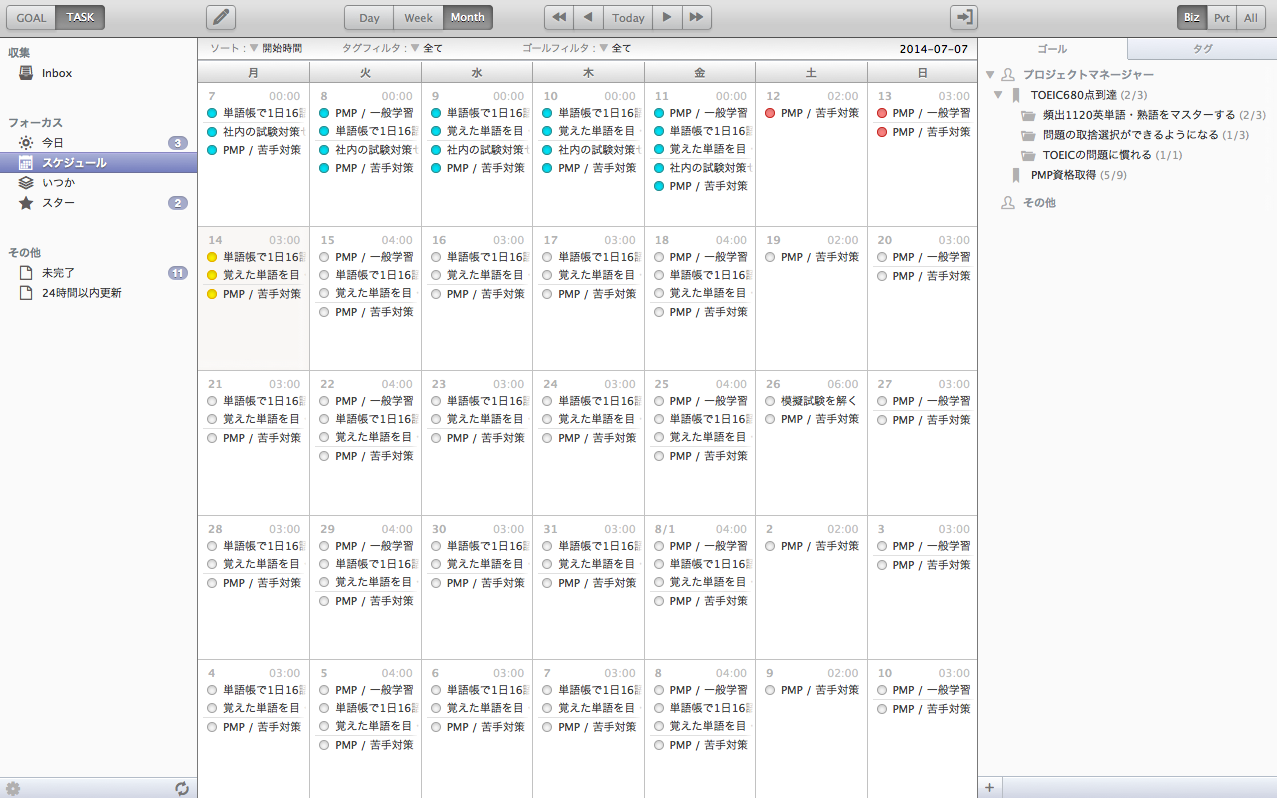Check the 13th's PMP / 一般学習 red task
Viewport: 1277px width, 798px height.
[x=882, y=113]
